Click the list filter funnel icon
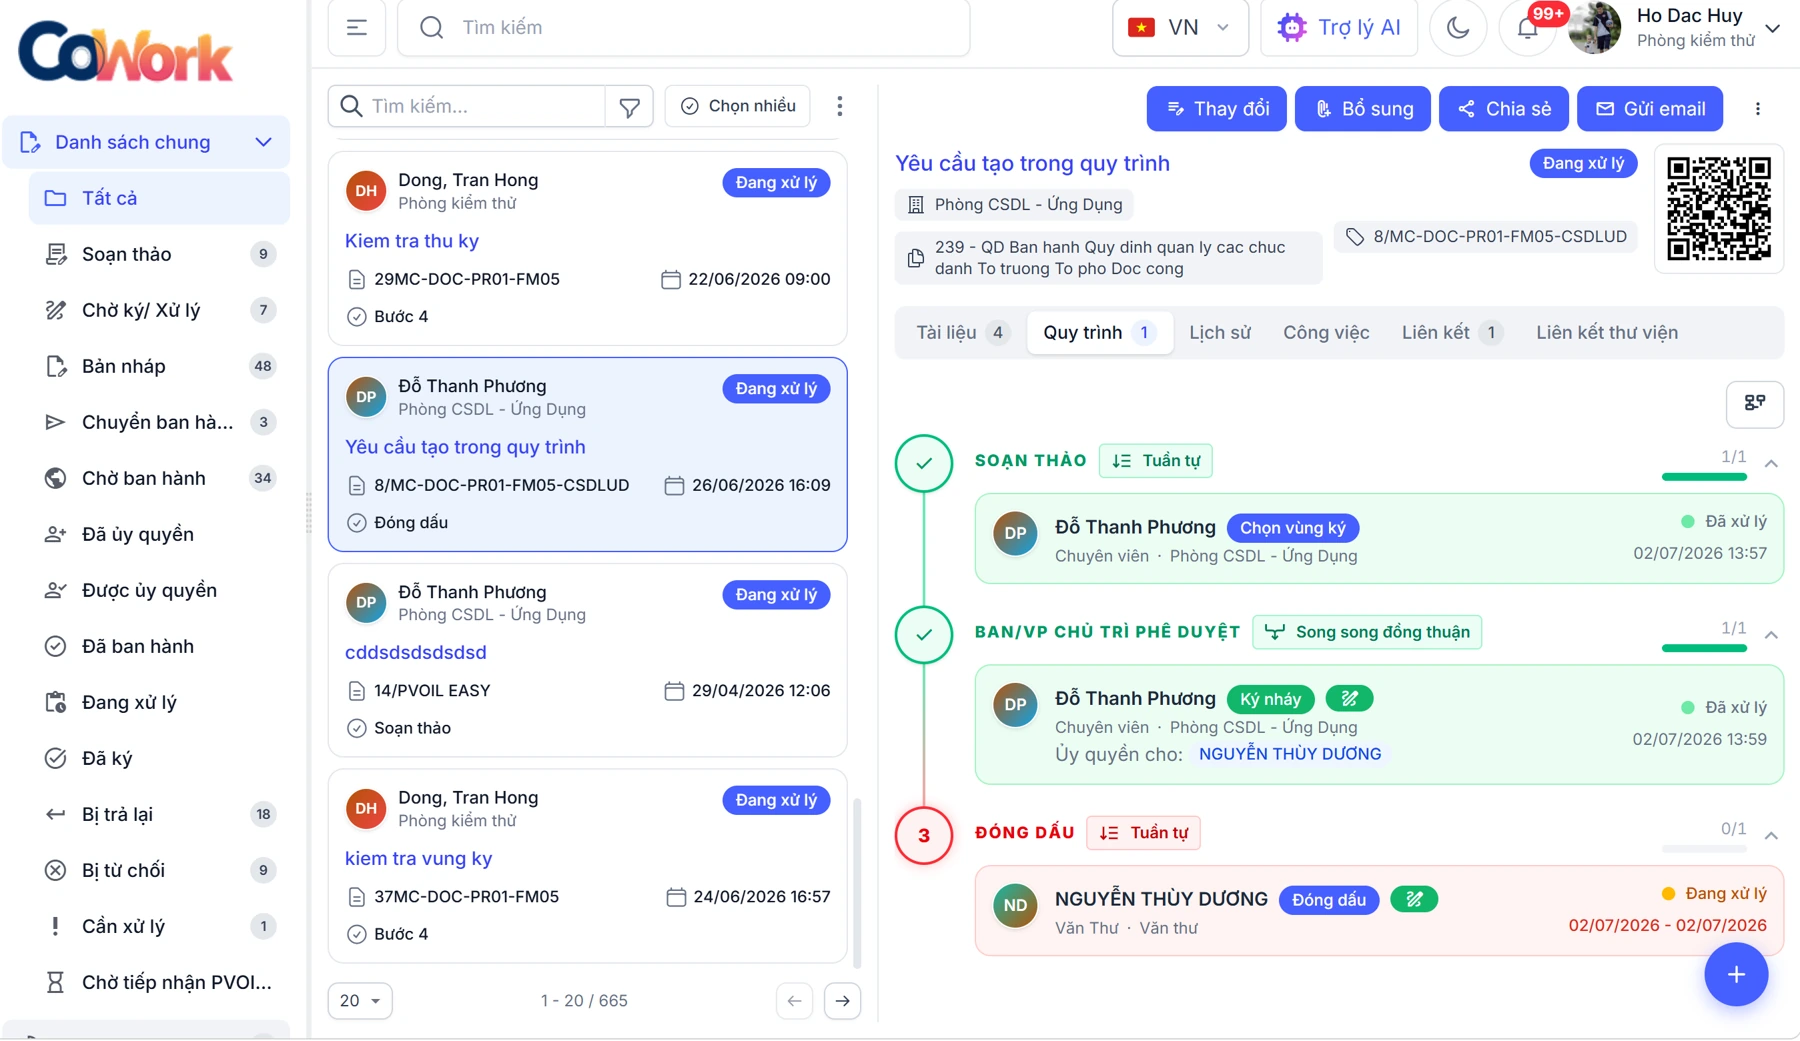This screenshot has height=1041, width=1800. point(629,106)
